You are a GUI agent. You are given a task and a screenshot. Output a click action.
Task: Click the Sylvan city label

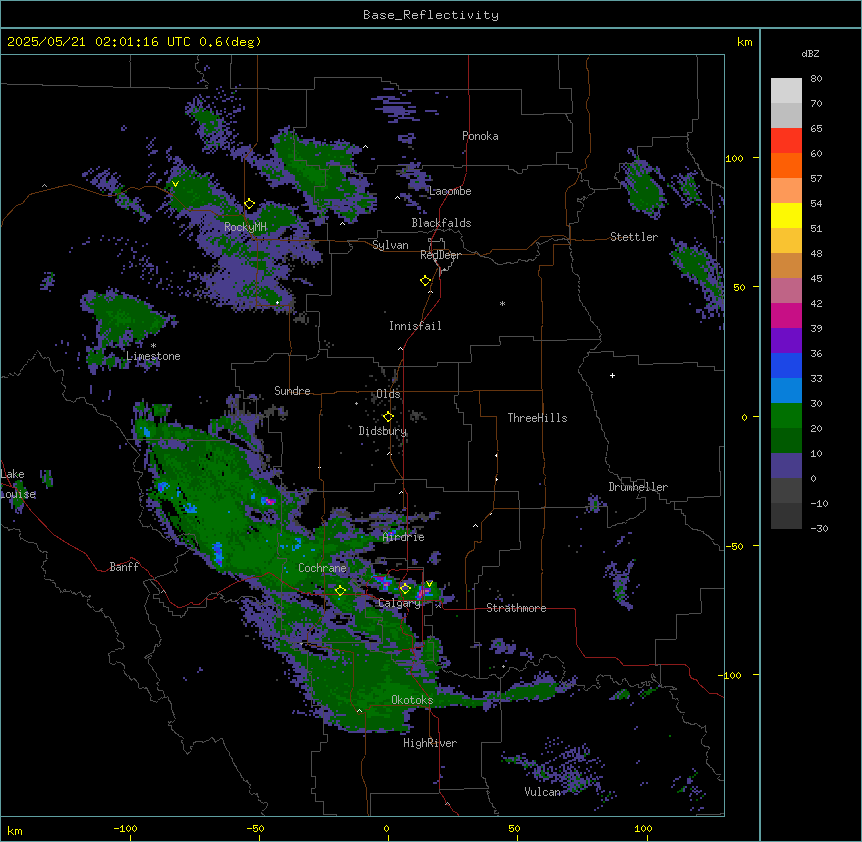coord(390,245)
